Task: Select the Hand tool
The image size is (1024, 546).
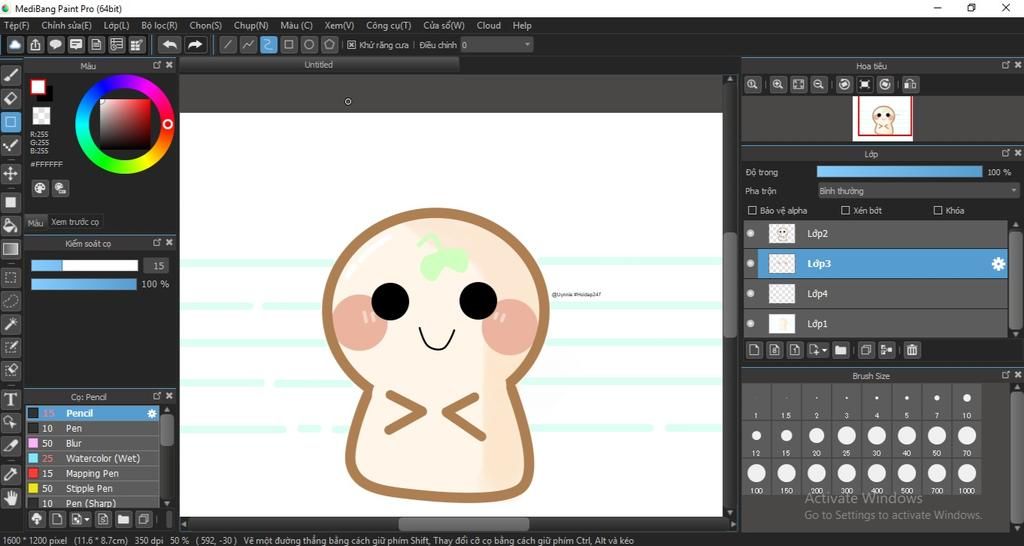Action: click(x=10, y=498)
